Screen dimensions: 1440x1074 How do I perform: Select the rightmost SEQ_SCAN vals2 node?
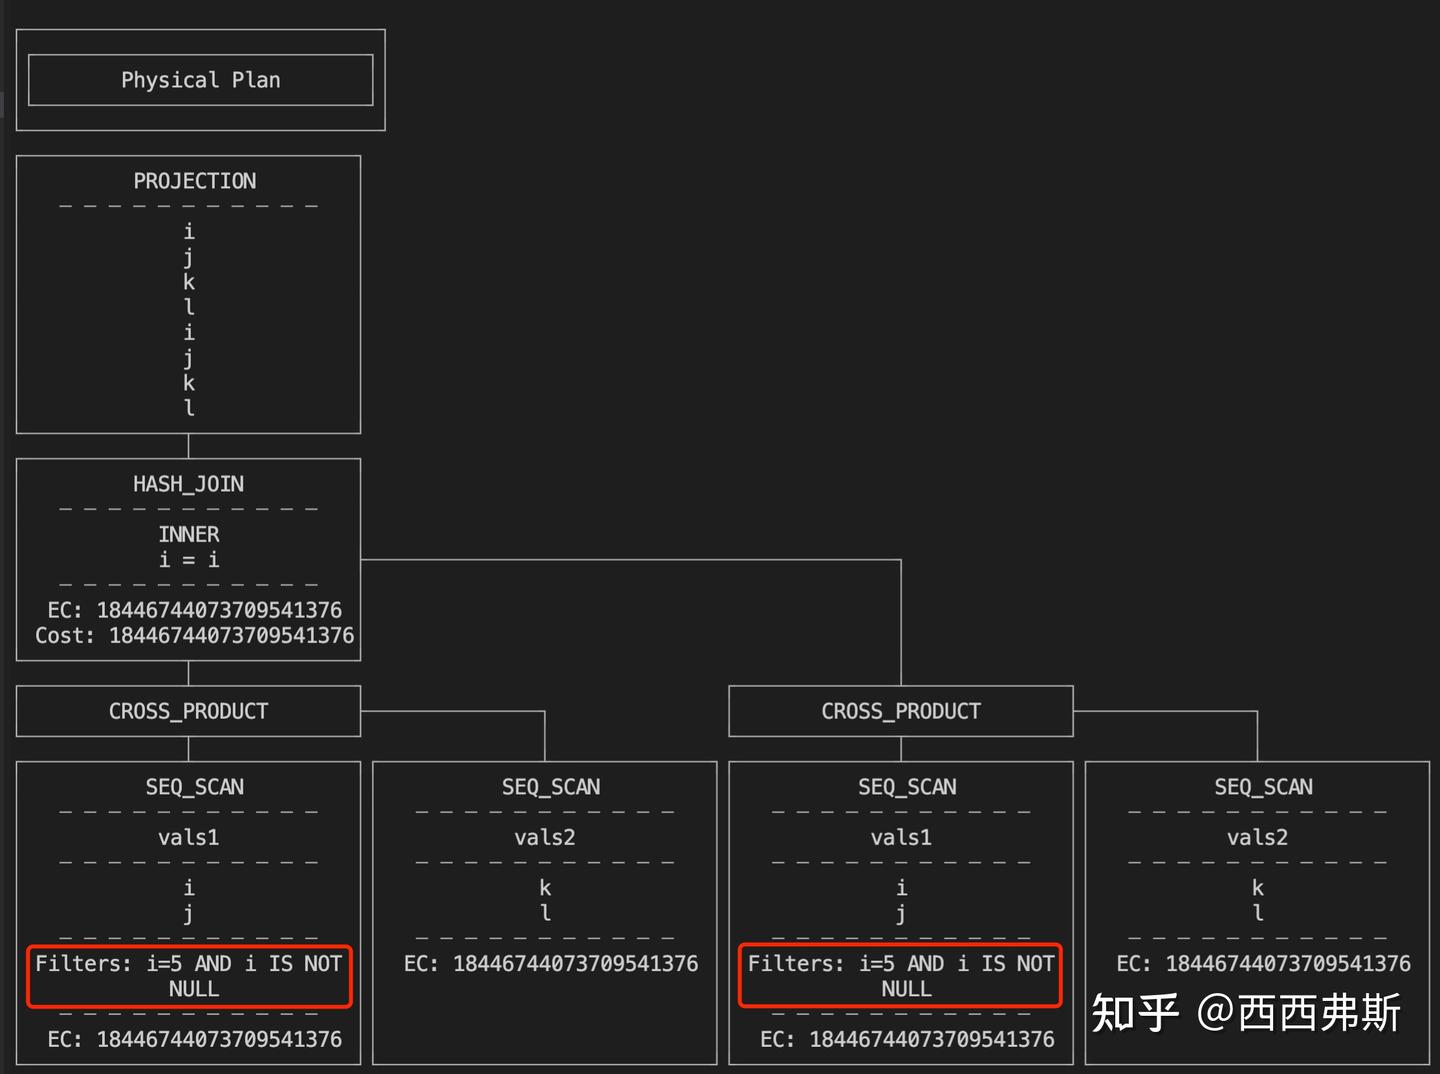point(1263,787)
